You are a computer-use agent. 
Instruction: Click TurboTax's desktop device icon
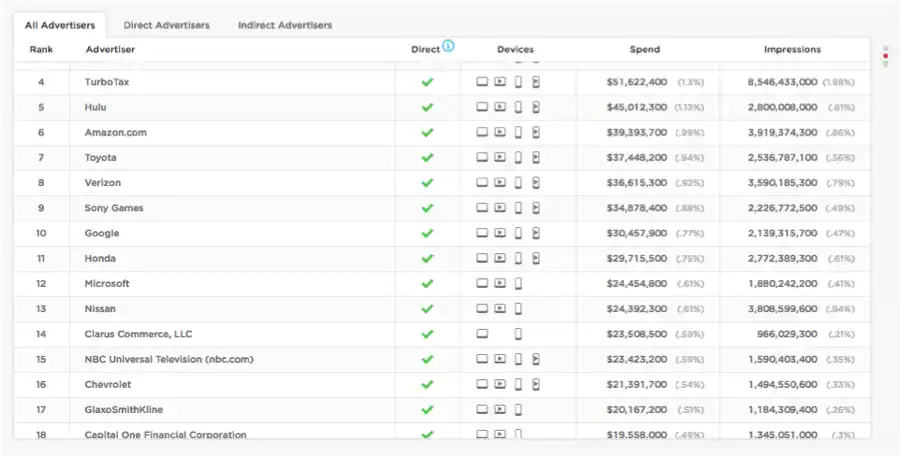[x=482, y=82]
